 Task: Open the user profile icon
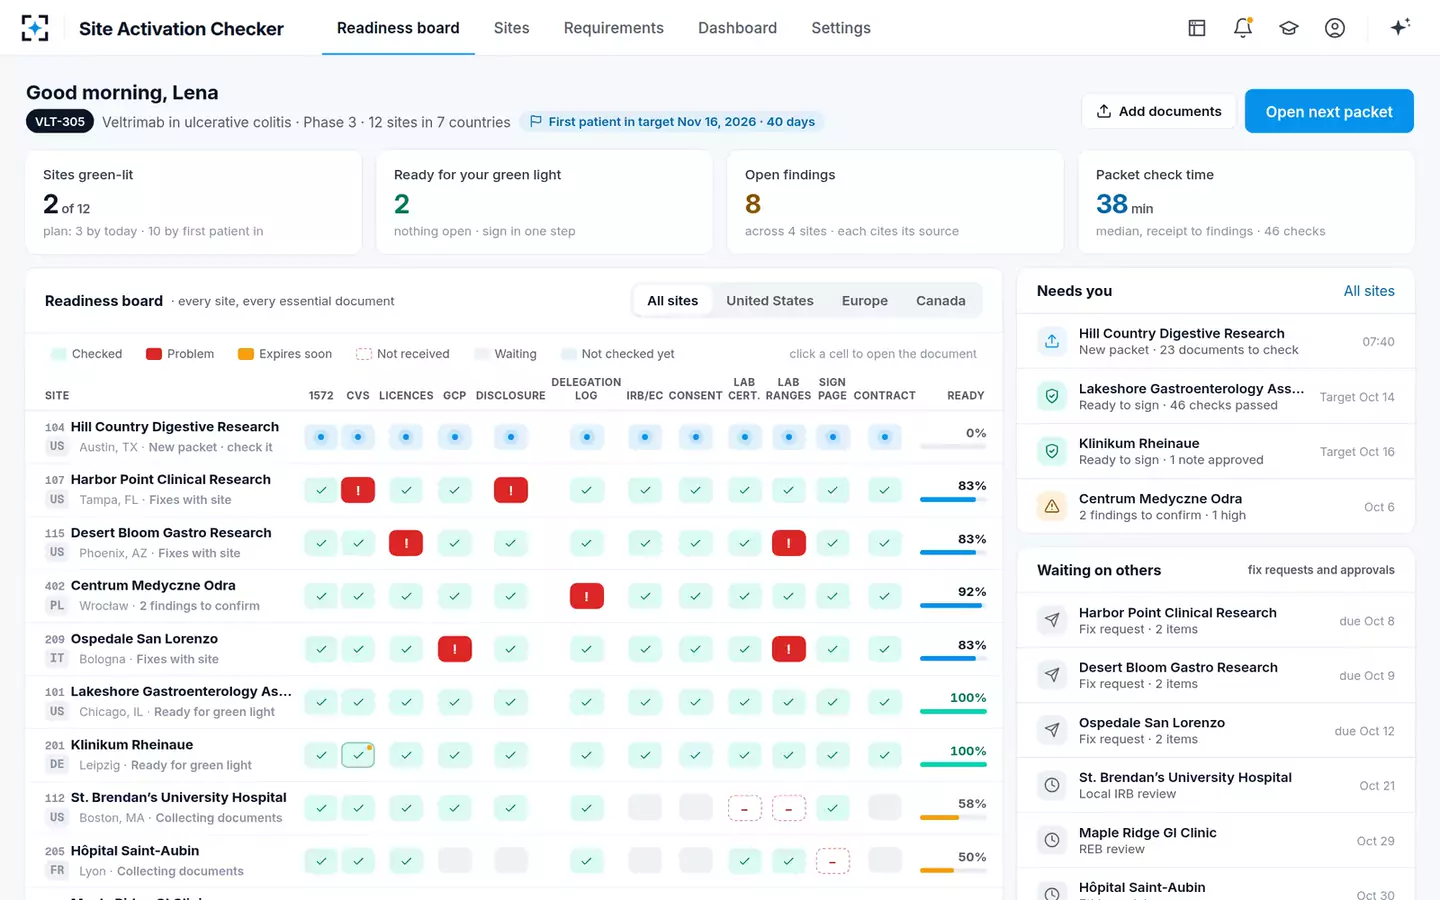pyautogui.click(x=1335, y=28)
